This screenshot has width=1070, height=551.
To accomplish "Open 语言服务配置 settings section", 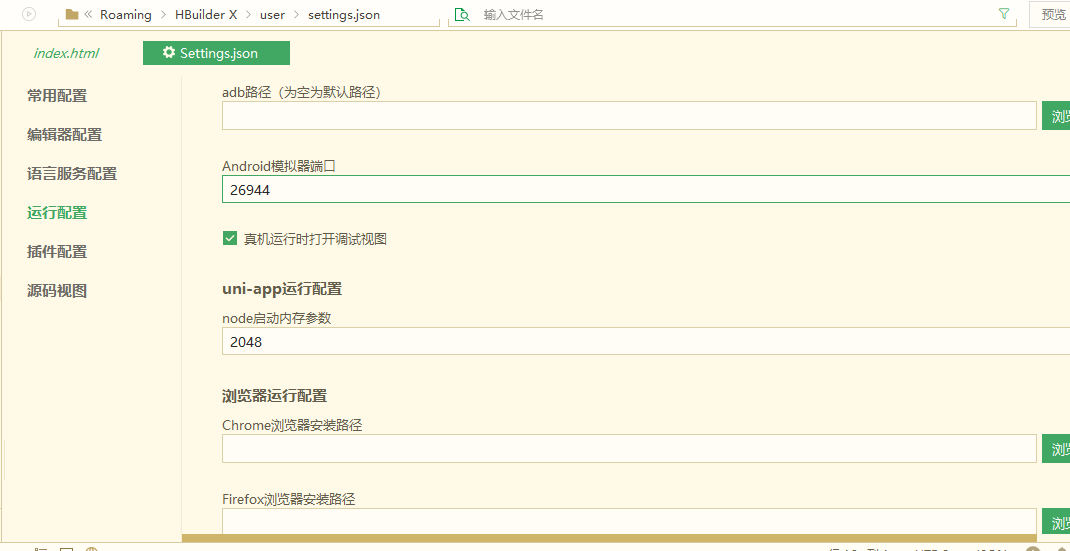I will pos(72,174).
